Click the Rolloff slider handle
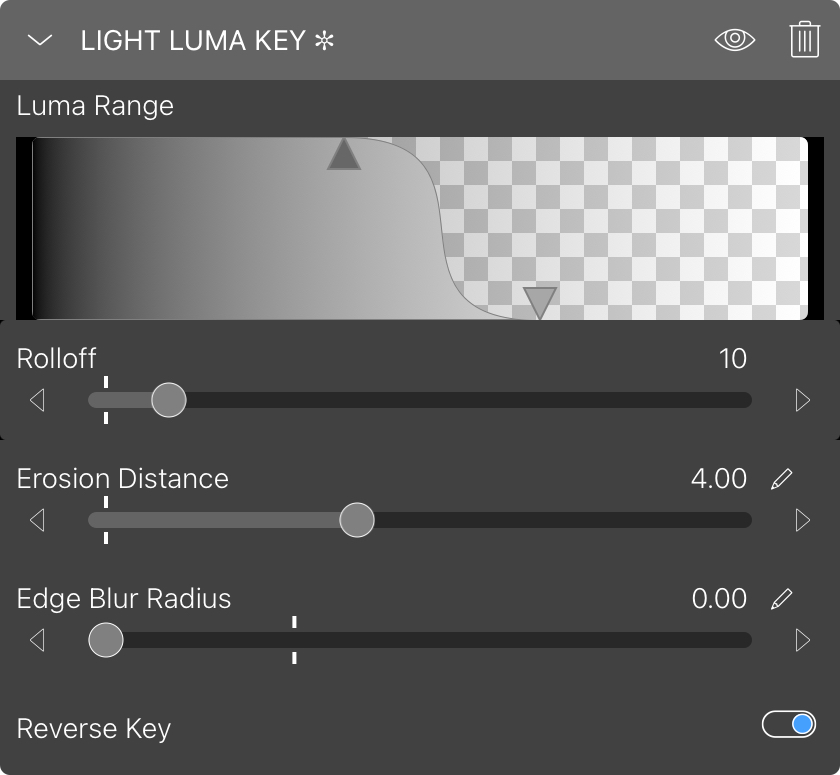The image size is (840, 775). pyautogui.click(x=169, y=400)
